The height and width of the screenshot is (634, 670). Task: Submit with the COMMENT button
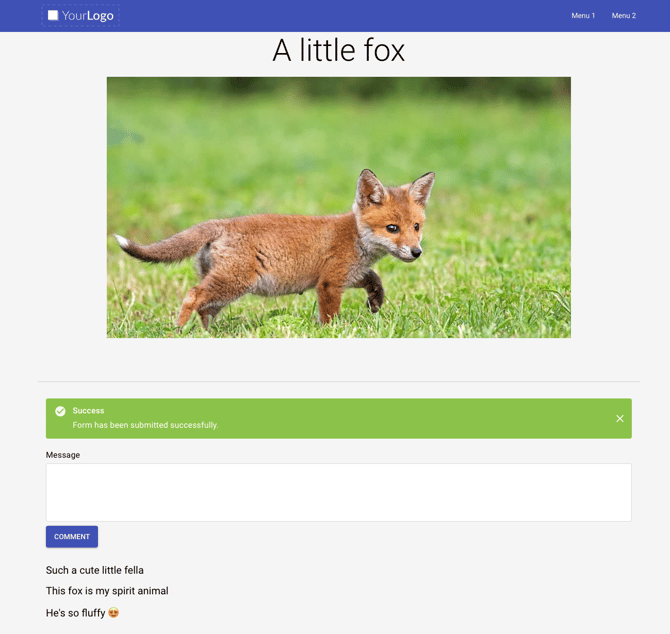coord(72,537)
